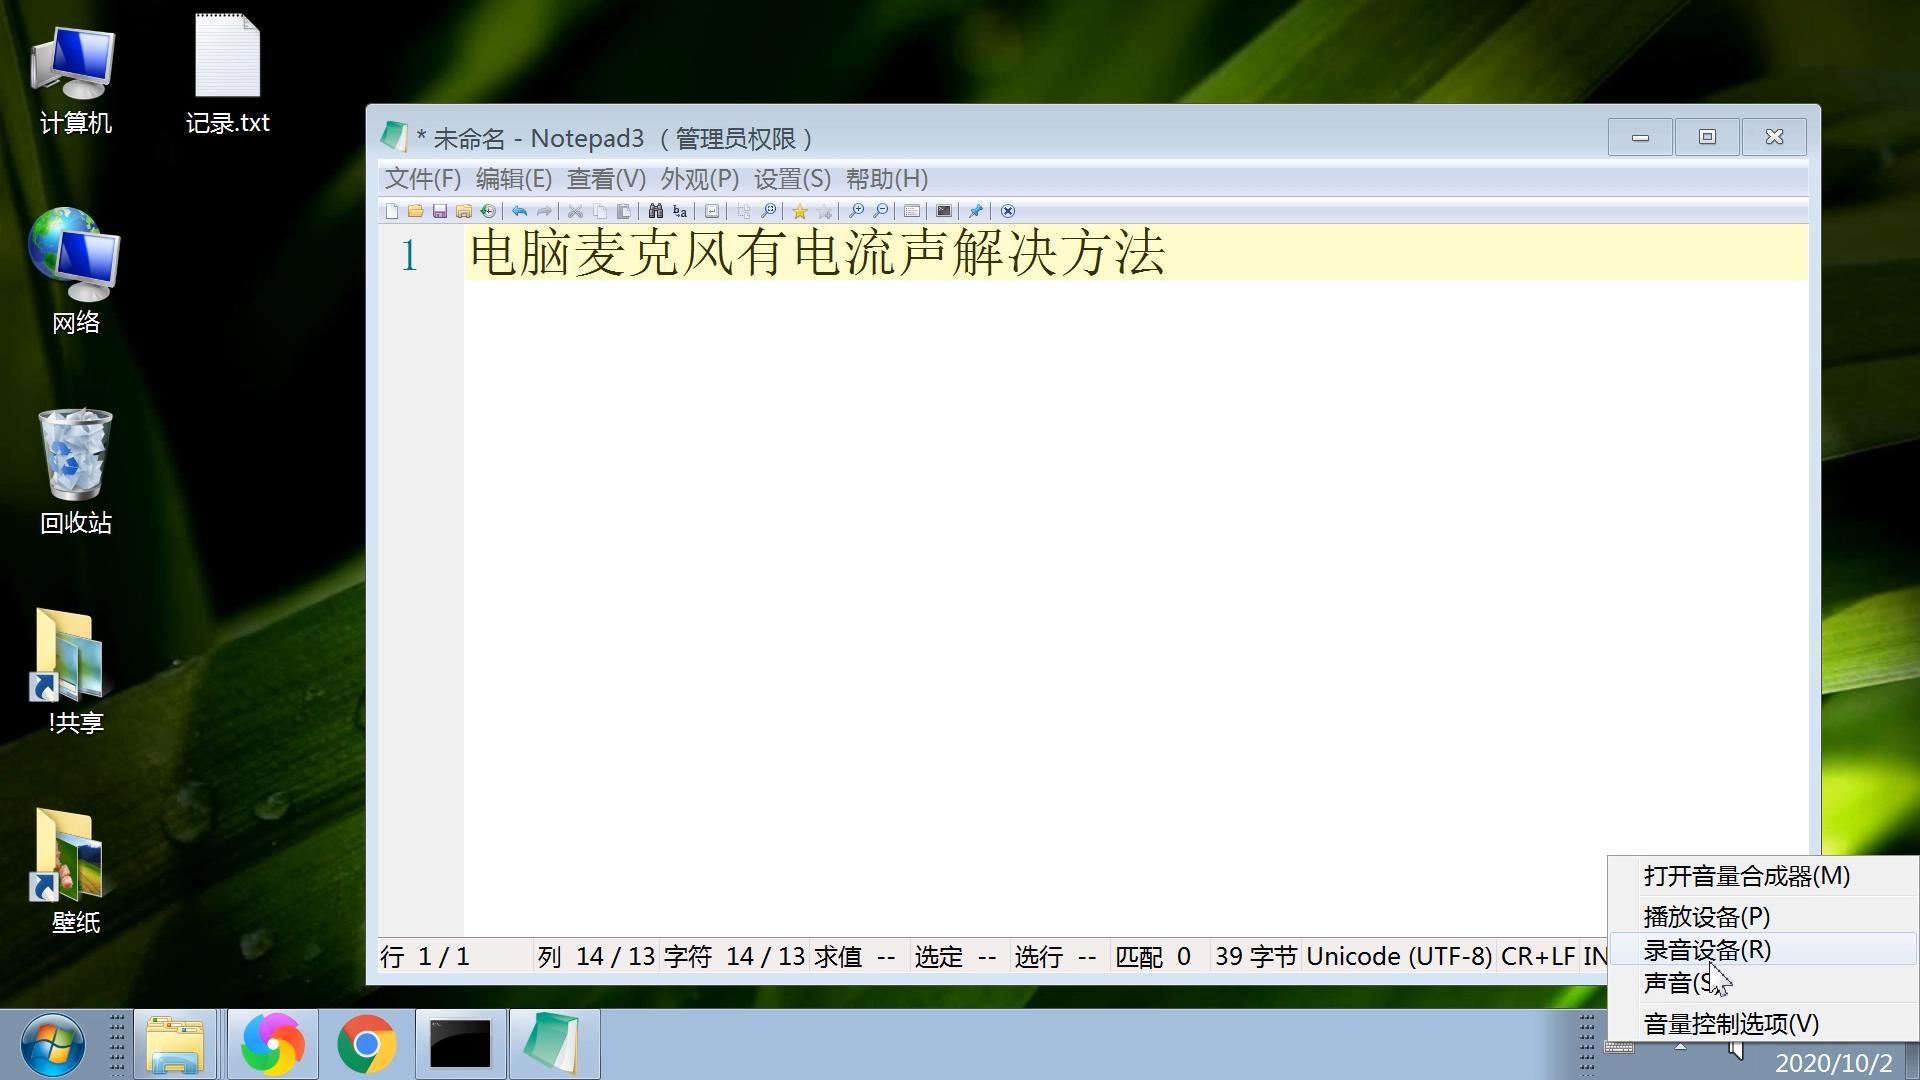
Task: Click the Redo arrow icon
Action: [x=543, y=211]
